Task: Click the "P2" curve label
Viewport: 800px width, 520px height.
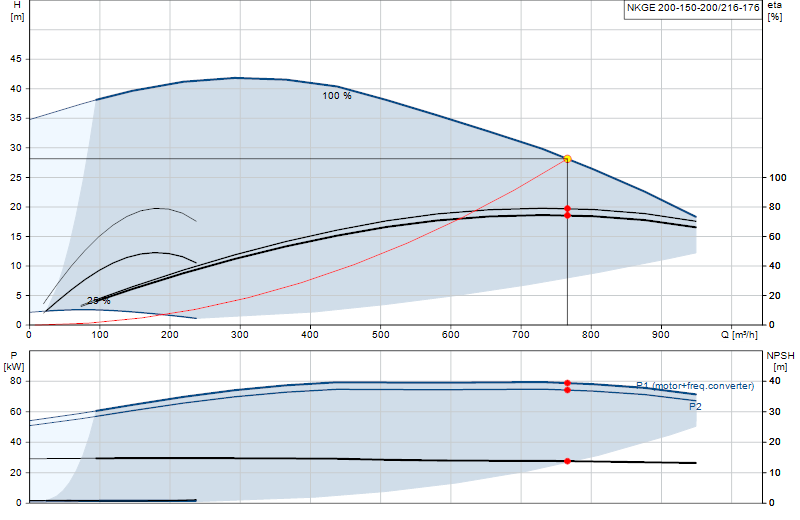Action: pyautogui.click(x=695, y=407)
